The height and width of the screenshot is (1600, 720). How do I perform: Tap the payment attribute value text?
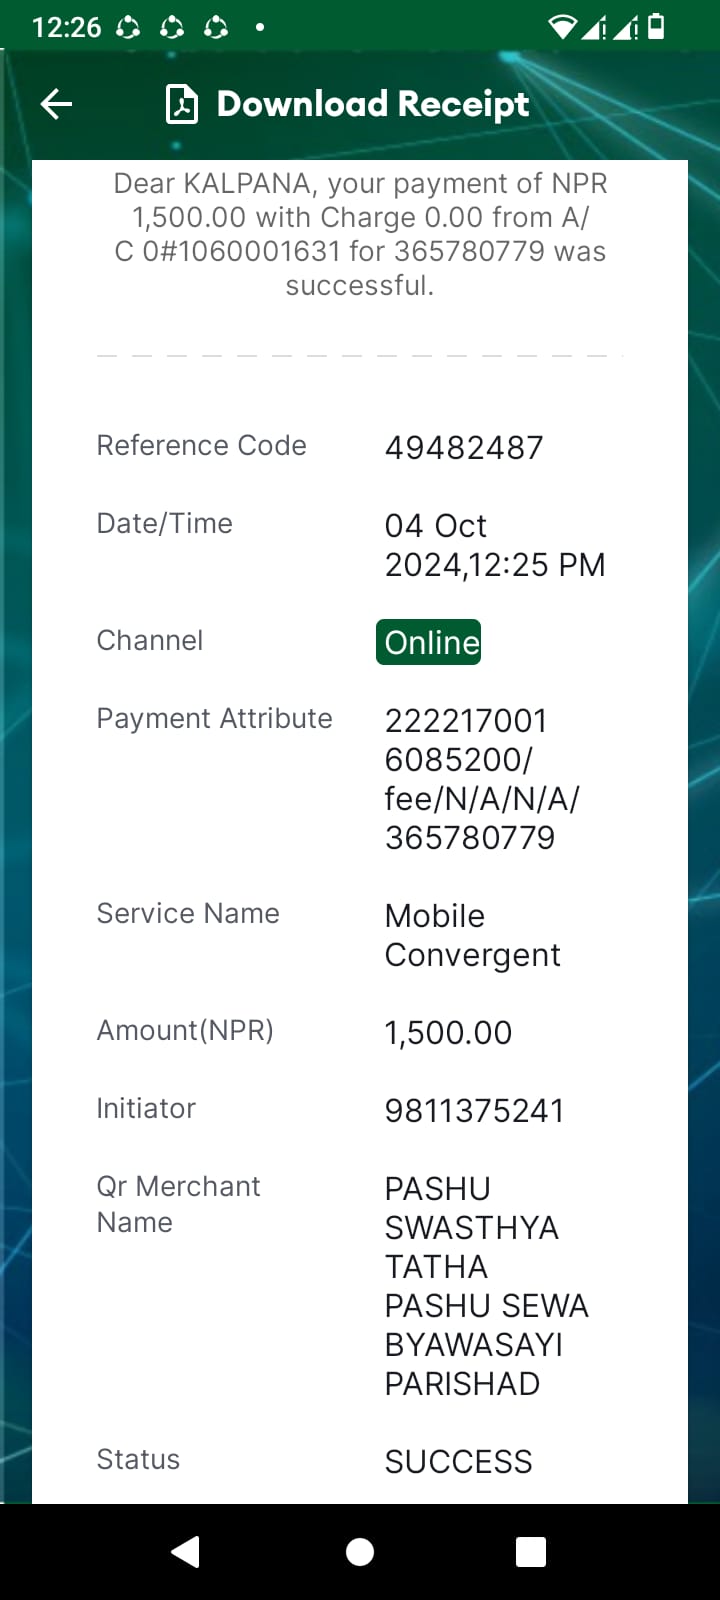(x=482, y=779)
